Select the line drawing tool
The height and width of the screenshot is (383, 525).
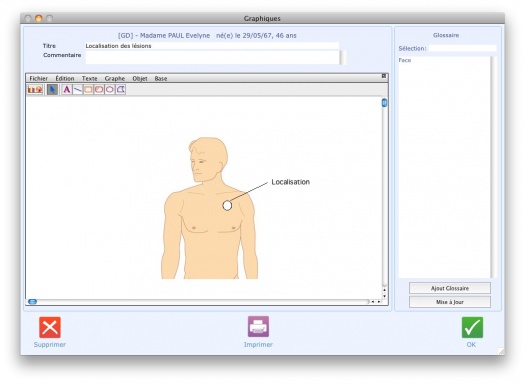click(77, 90)
